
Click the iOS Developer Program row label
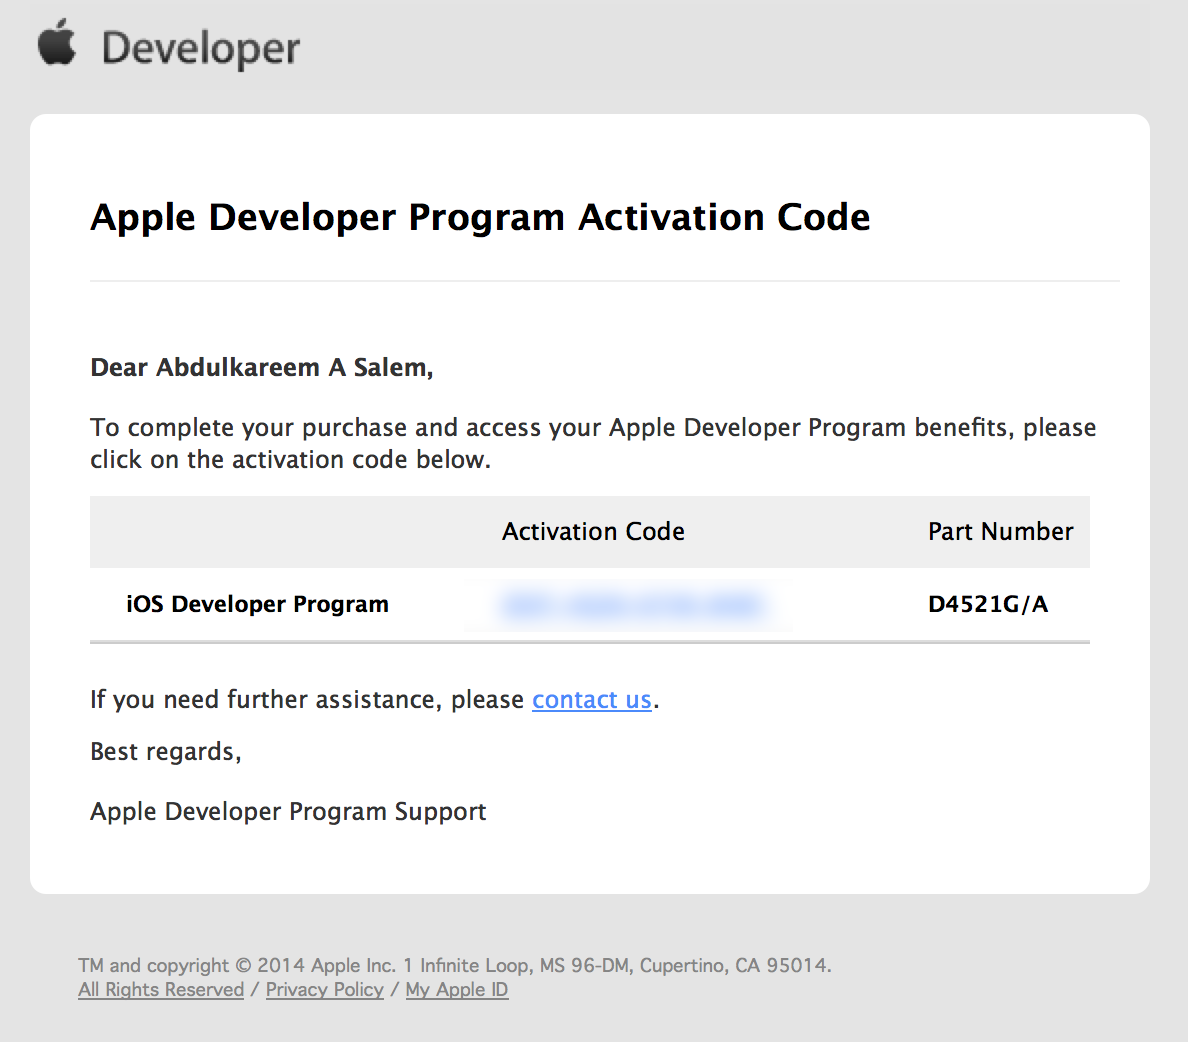coord(258,604)
